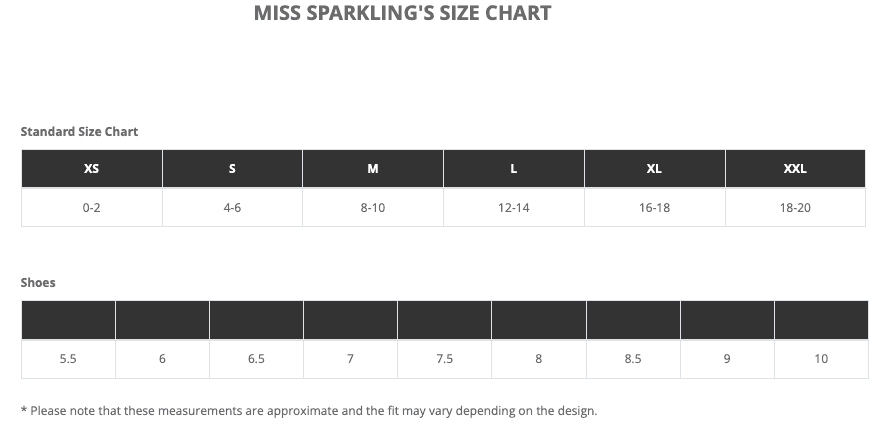
Task: Click shoe size 5.5 cell
Action: click(x=68, y=359)
